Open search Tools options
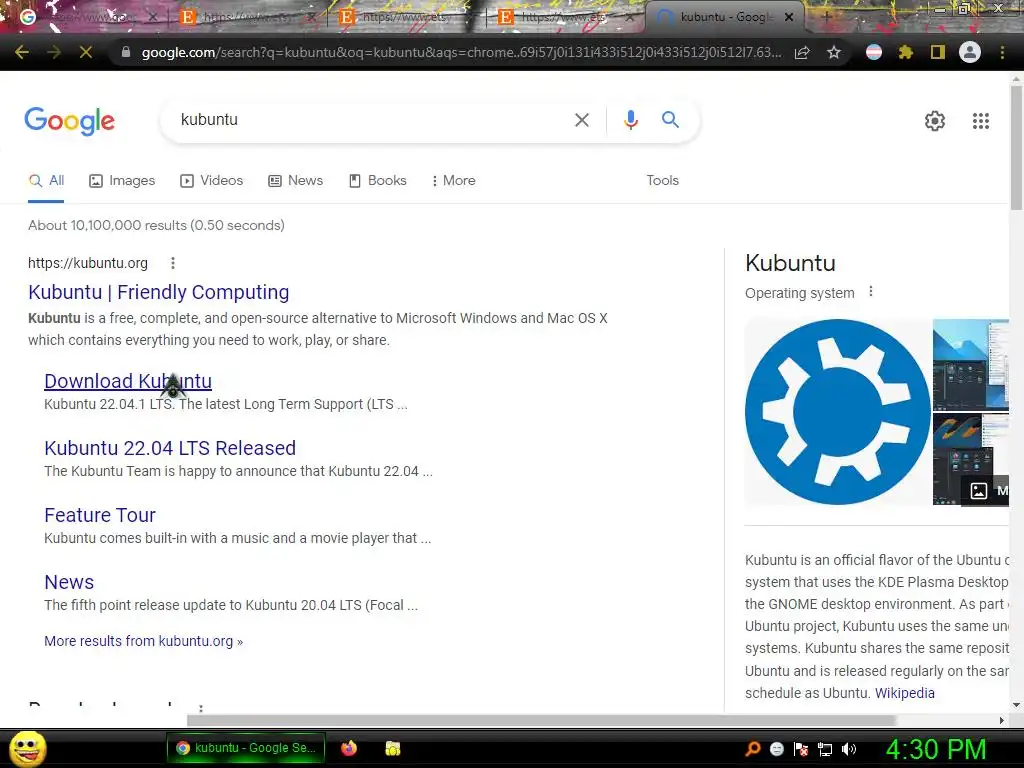 coord(662,181)
